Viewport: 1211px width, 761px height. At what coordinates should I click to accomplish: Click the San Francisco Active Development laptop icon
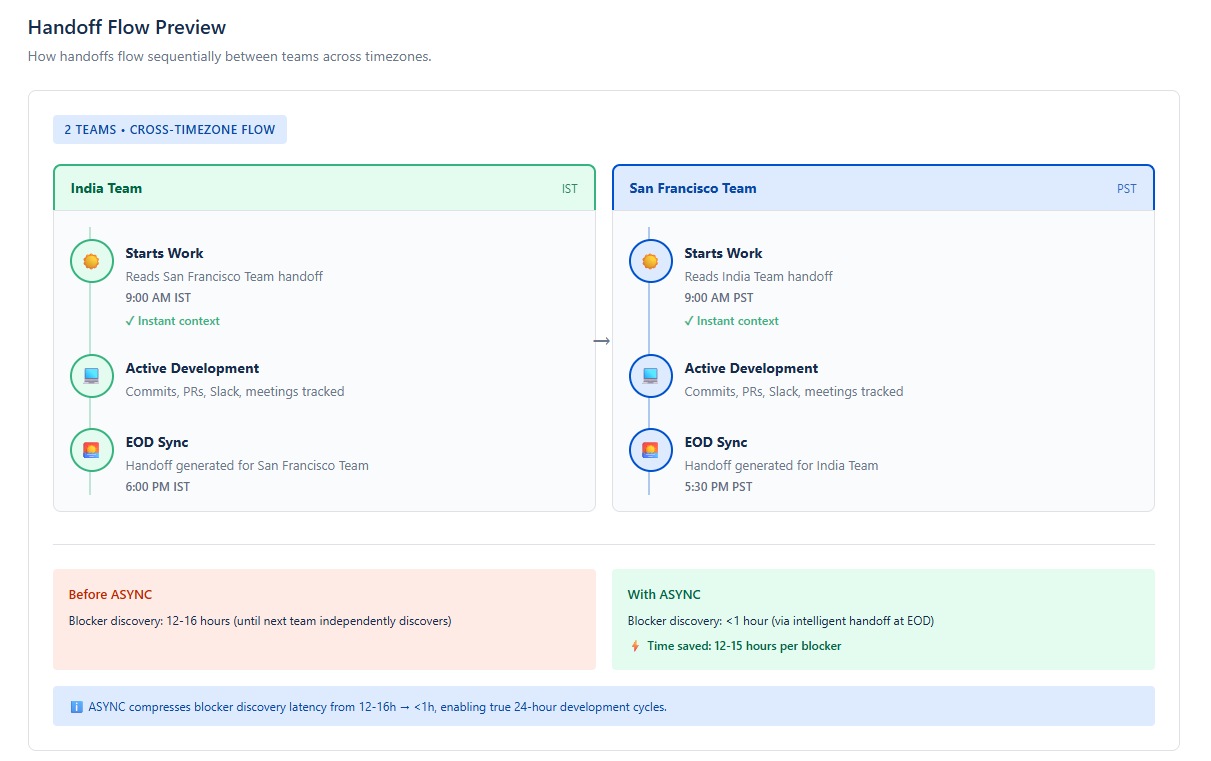coord(650,376)
